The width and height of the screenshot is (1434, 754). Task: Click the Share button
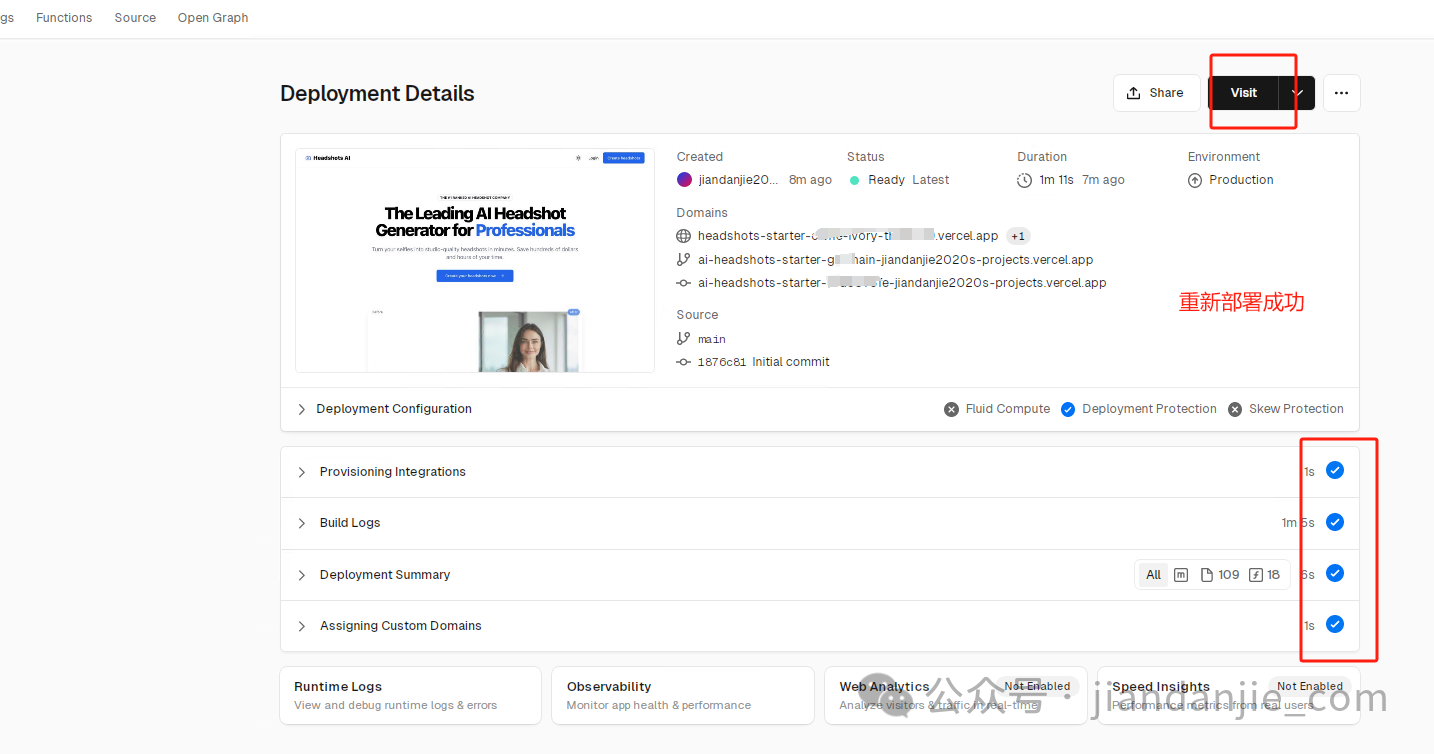[1156, 93]
